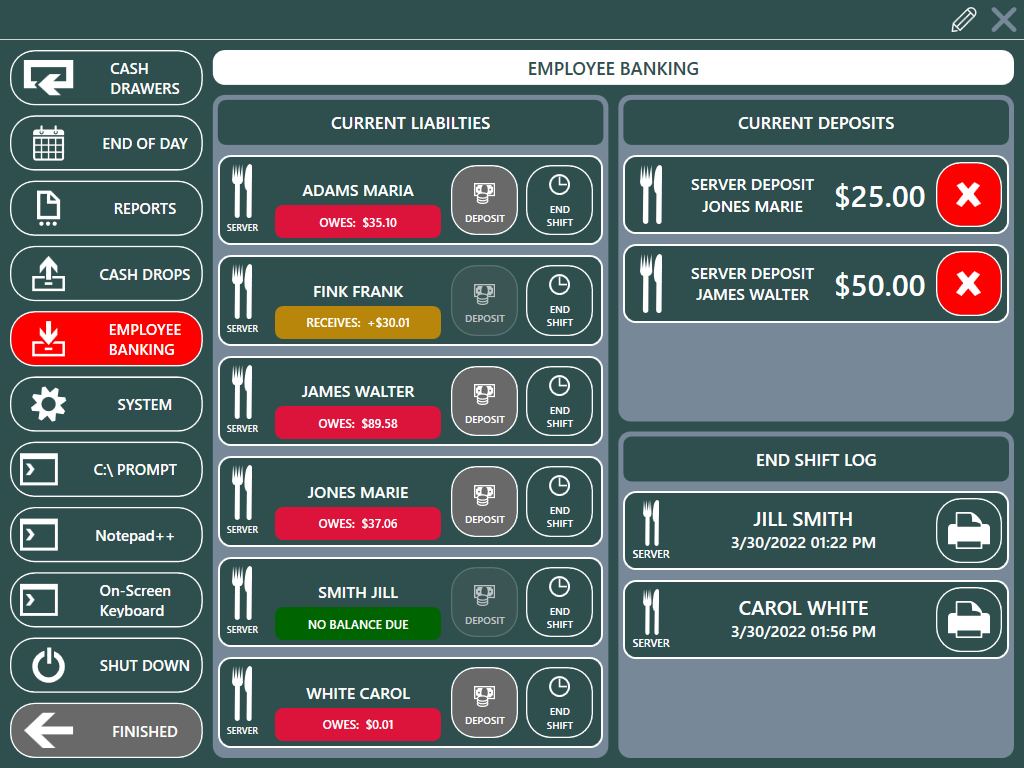Launch Notepad++ from the sidebar
Screen dimensions: 1024x768
pyautogui.click(x=106, y=536)
